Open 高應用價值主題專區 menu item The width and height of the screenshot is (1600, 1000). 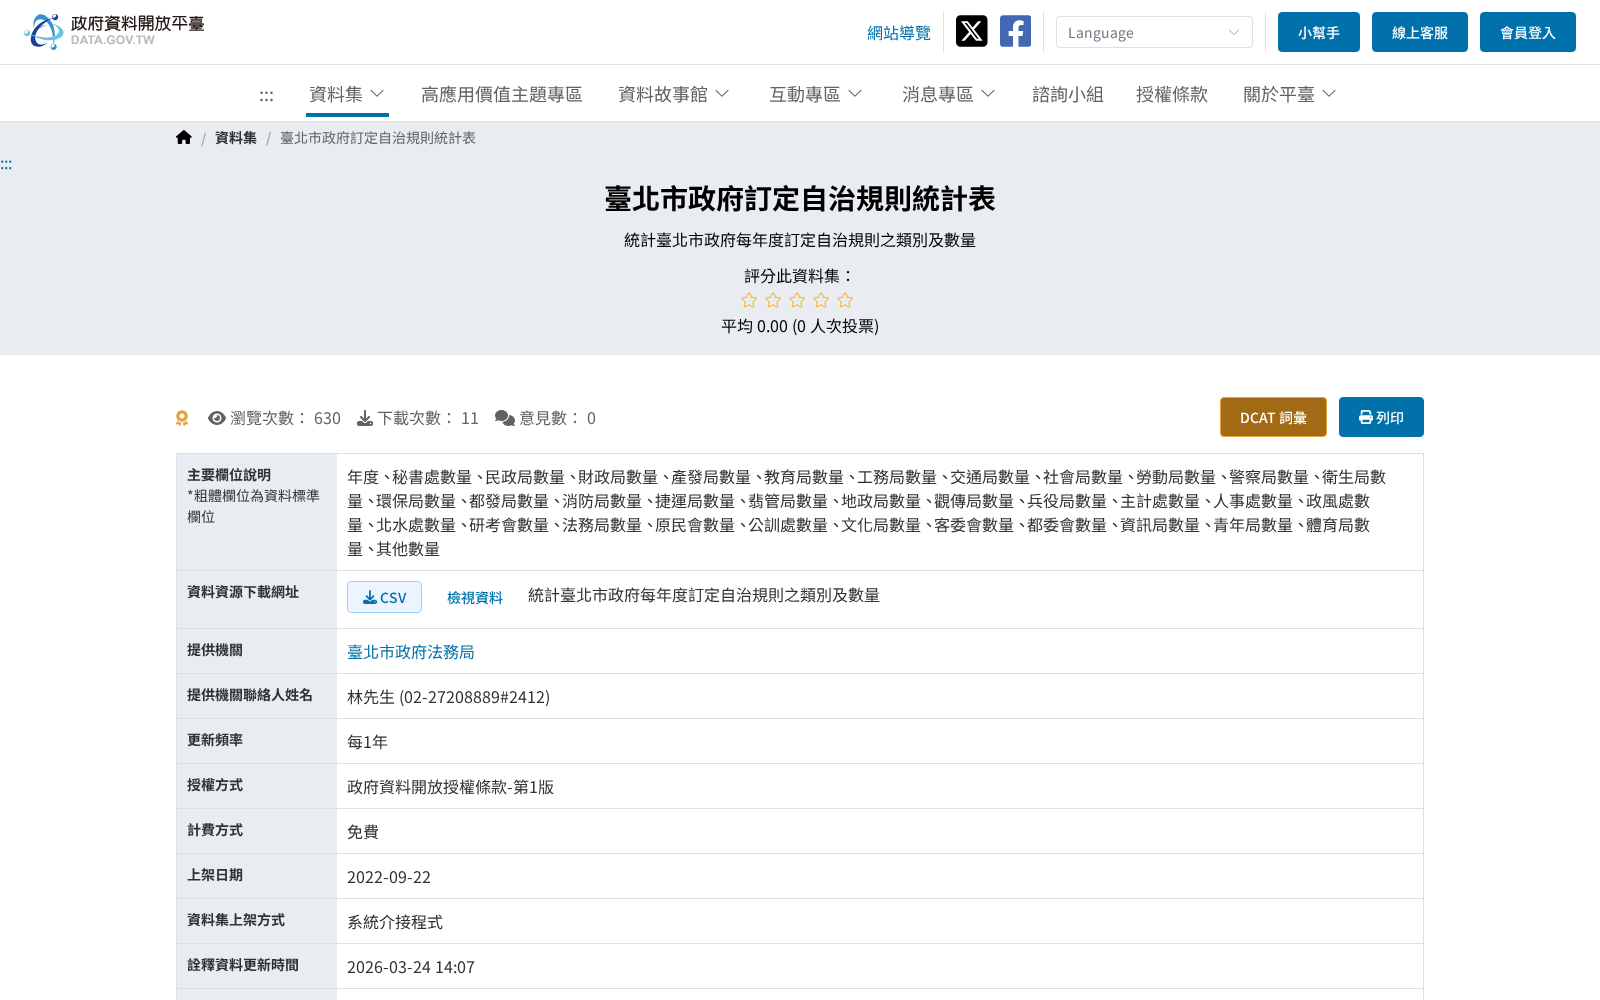[502, 94]
